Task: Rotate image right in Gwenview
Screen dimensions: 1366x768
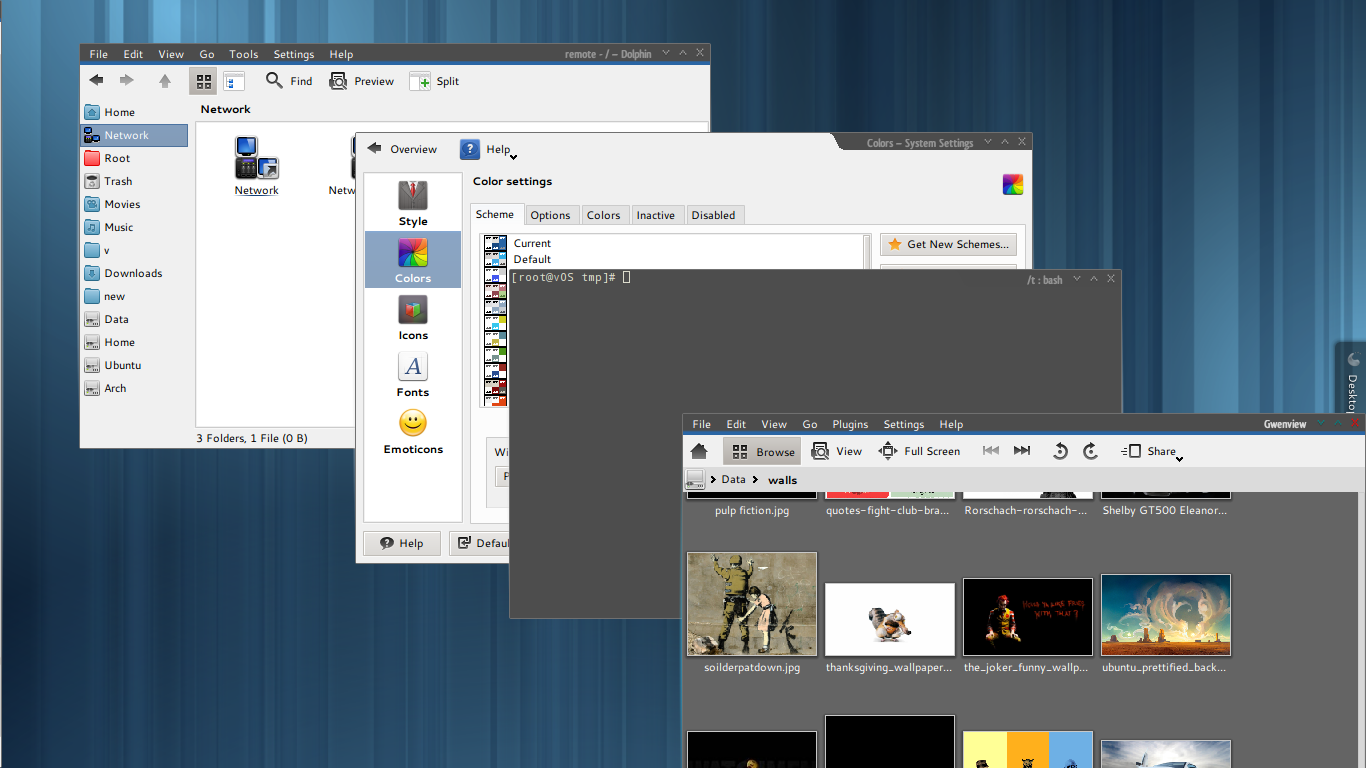Action: tap(1091, 451)
